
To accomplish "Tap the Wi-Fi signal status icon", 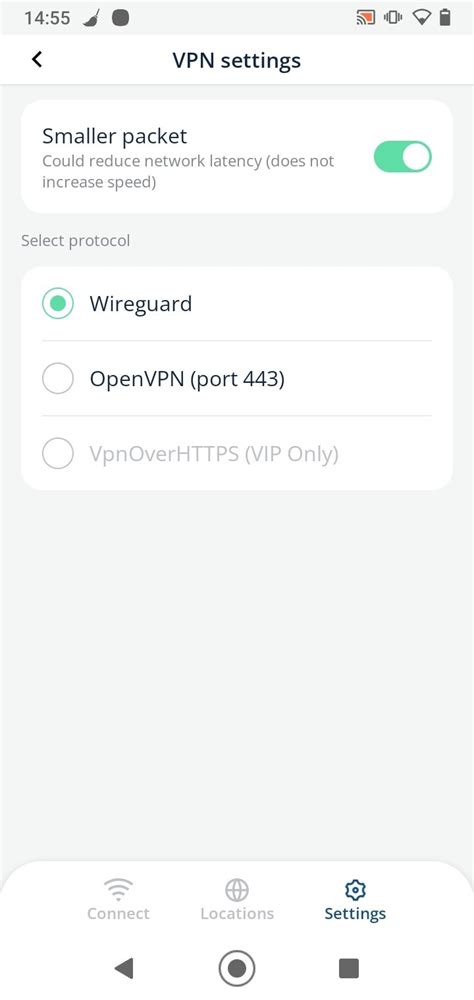I will (422, 18).
